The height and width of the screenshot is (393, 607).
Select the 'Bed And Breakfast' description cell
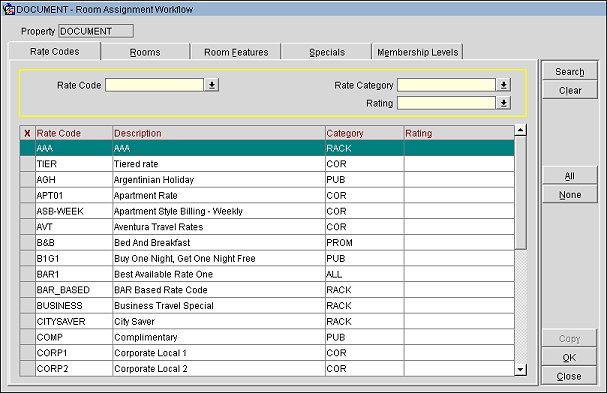(219, 242)
